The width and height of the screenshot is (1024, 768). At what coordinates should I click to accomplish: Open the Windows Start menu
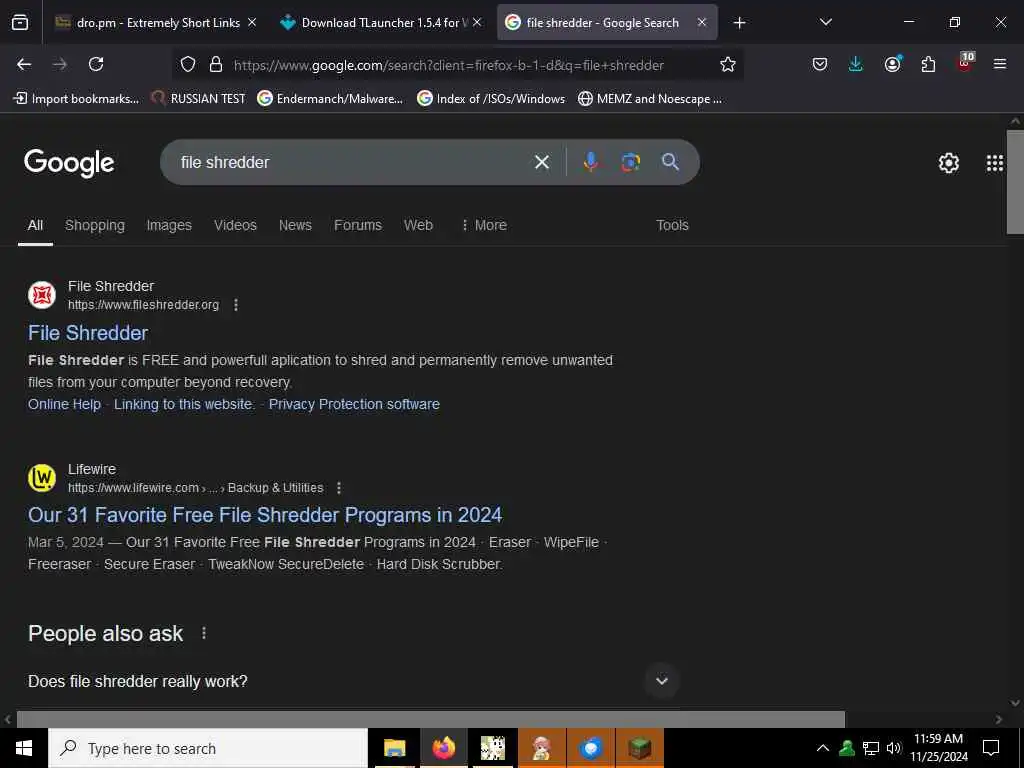[x=24, y=748]
